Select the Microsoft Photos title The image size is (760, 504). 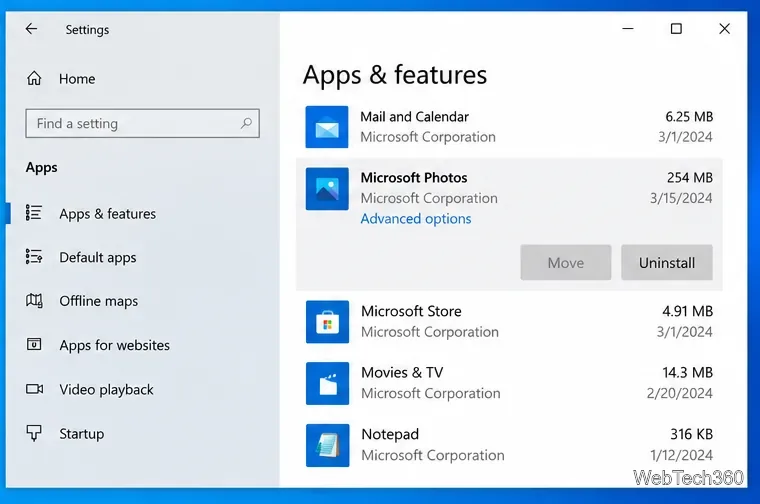point(414,178)
